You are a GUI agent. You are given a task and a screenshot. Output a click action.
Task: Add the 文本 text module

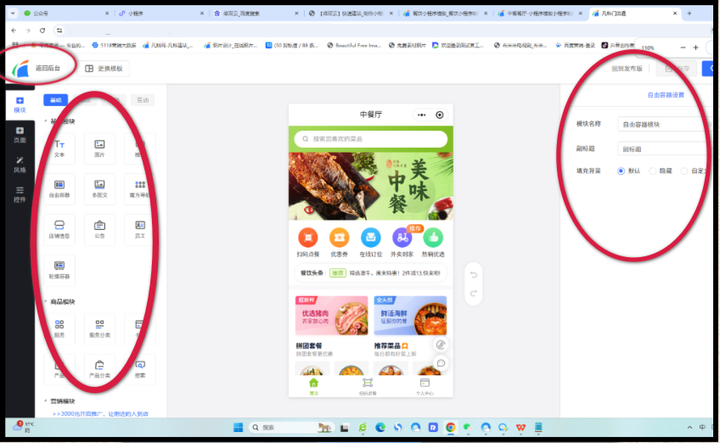click(x=59, y=148)
